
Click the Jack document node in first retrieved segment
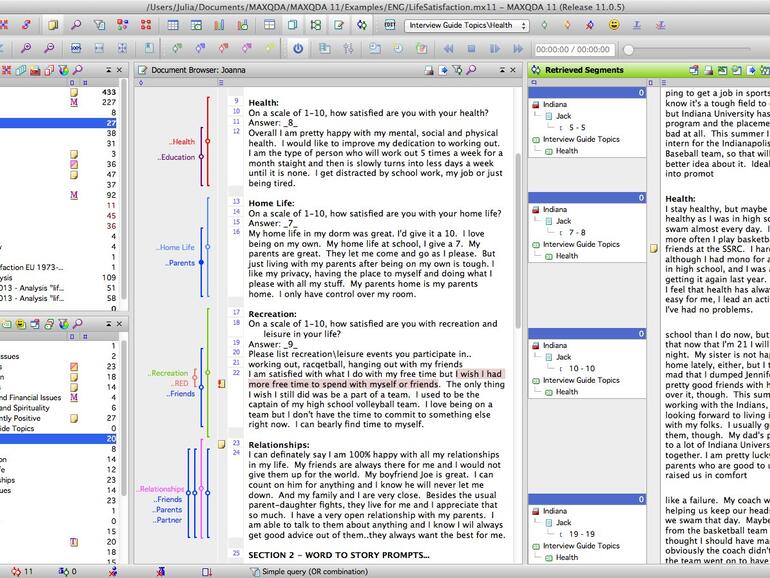pyautogui.click(x=562, y=116)
